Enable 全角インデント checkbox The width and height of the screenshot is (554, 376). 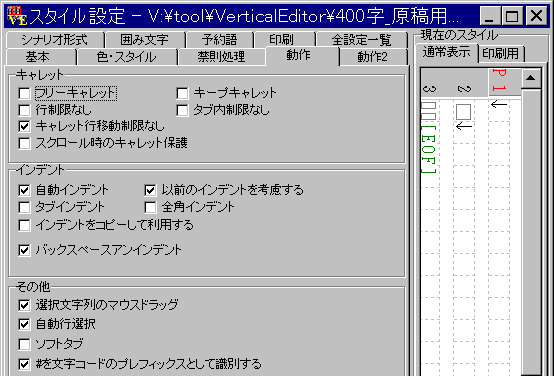point(150,207)
